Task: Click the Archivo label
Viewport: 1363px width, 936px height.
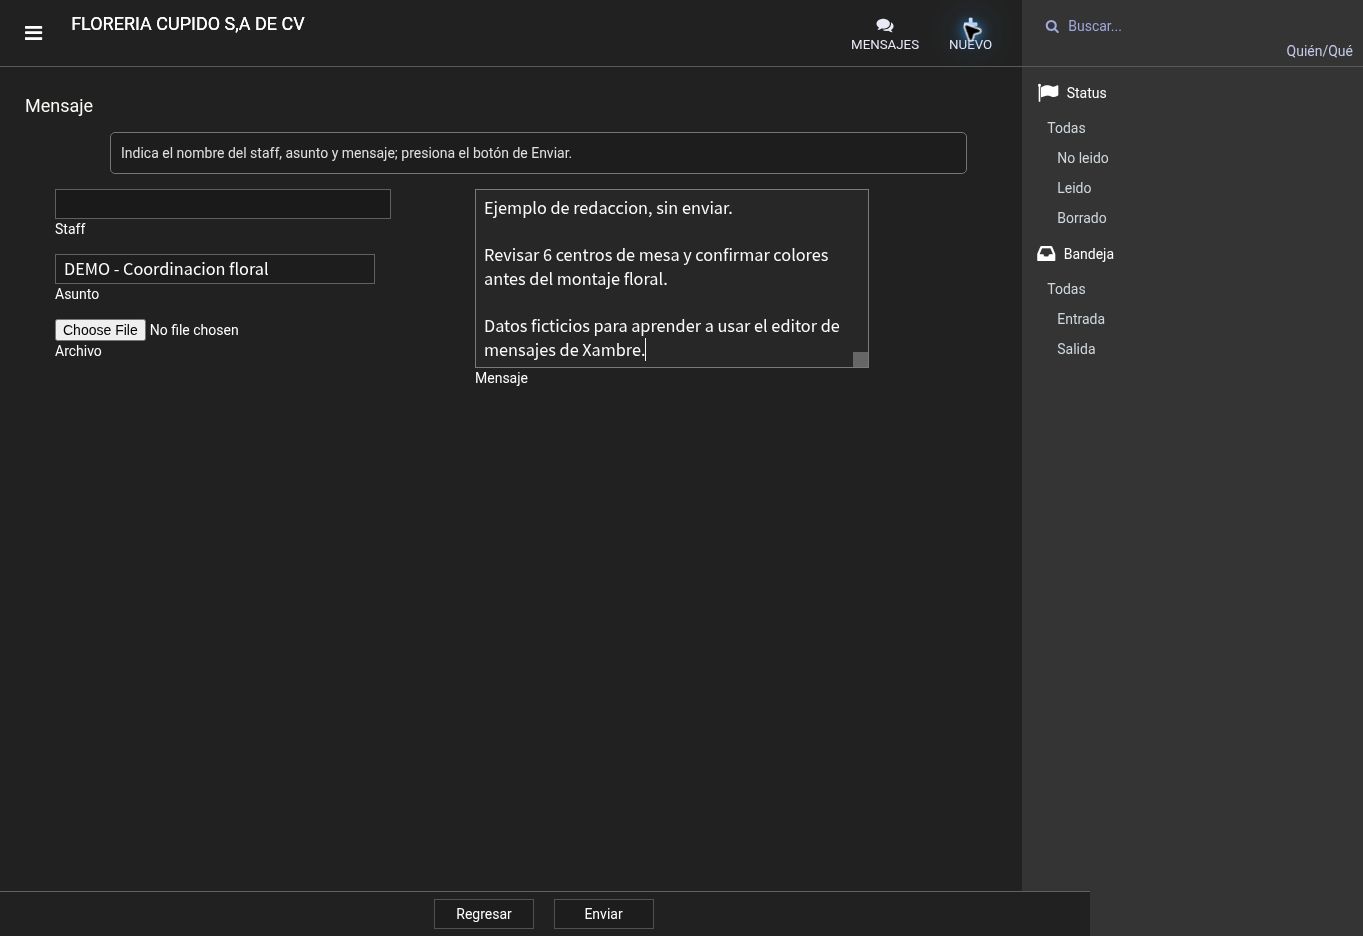Action: 78,351
